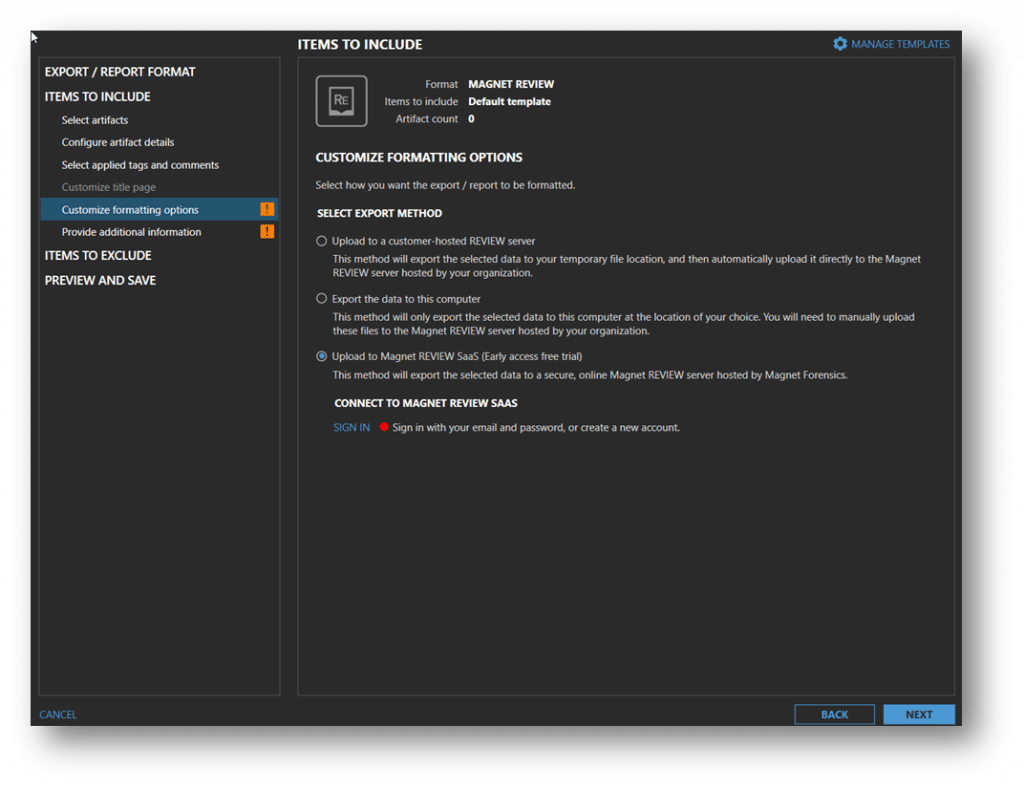Open Select applied tags and comments step
Image resolution: width=1024 pixels, height=788 pixels.
tap(140, 165)
